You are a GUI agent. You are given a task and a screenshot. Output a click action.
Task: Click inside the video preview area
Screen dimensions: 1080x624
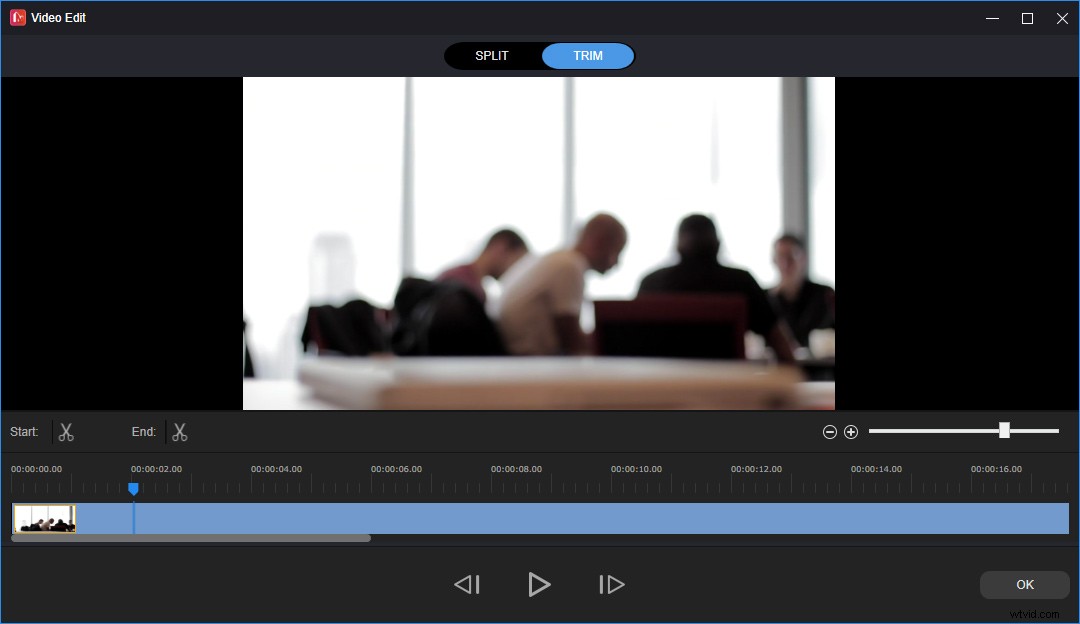pos(539,243)
